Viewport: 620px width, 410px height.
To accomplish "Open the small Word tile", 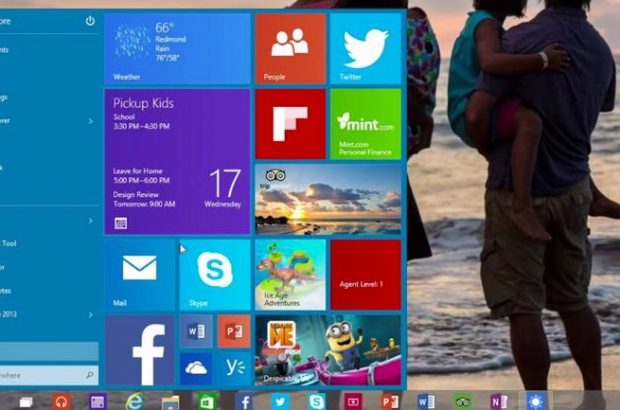I will coord(196,331).
